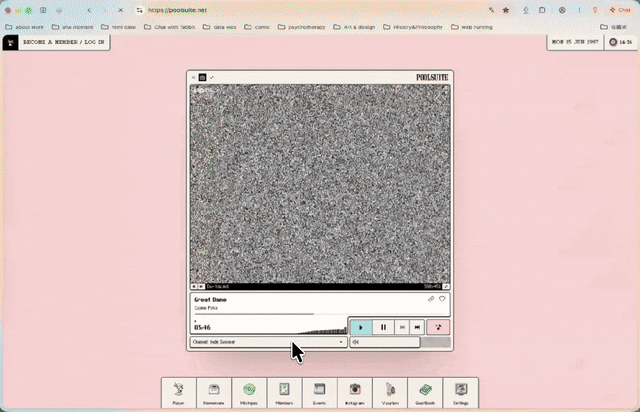Screen dimensions: 640x412
Task: Open the Members dock icon
Action: (284, 393)
